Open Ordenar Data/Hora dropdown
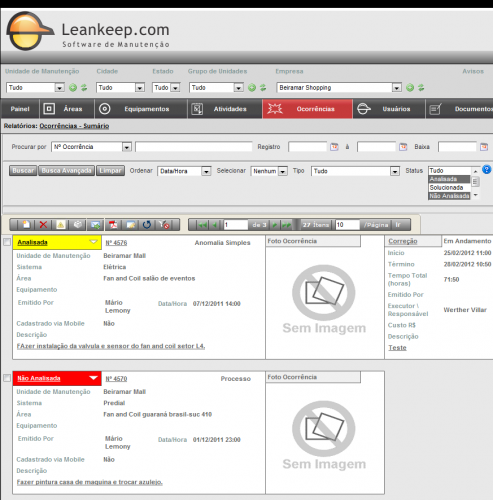This screenshot has height=500, width=493. point(184,171)
